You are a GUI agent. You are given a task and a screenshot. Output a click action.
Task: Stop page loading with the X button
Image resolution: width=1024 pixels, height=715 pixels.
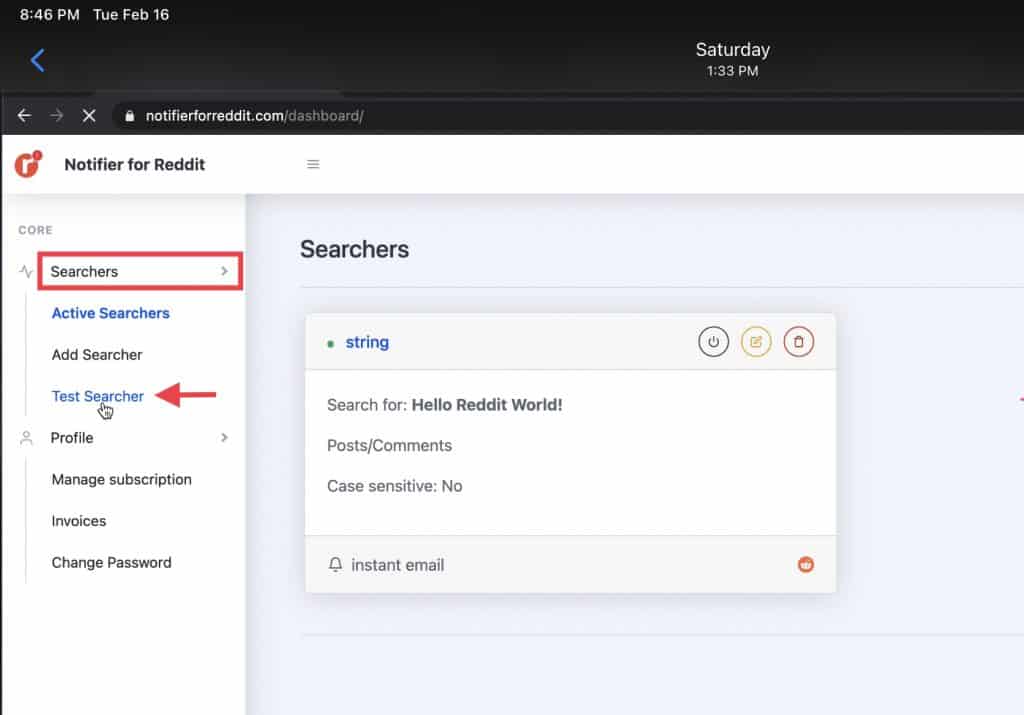point(89,116)
